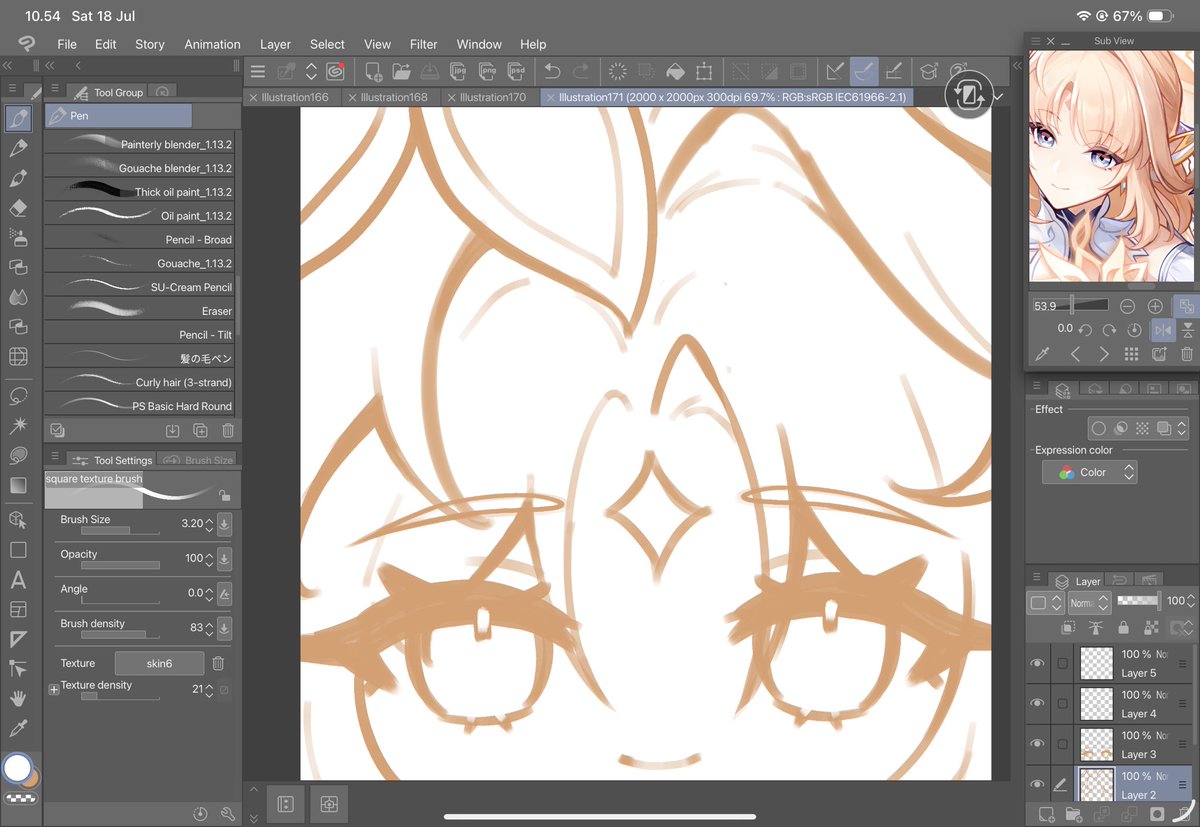This screenshot has height=827, width=1200.
Task: Check the box next to Layer 3
Action: [1062, 744]
